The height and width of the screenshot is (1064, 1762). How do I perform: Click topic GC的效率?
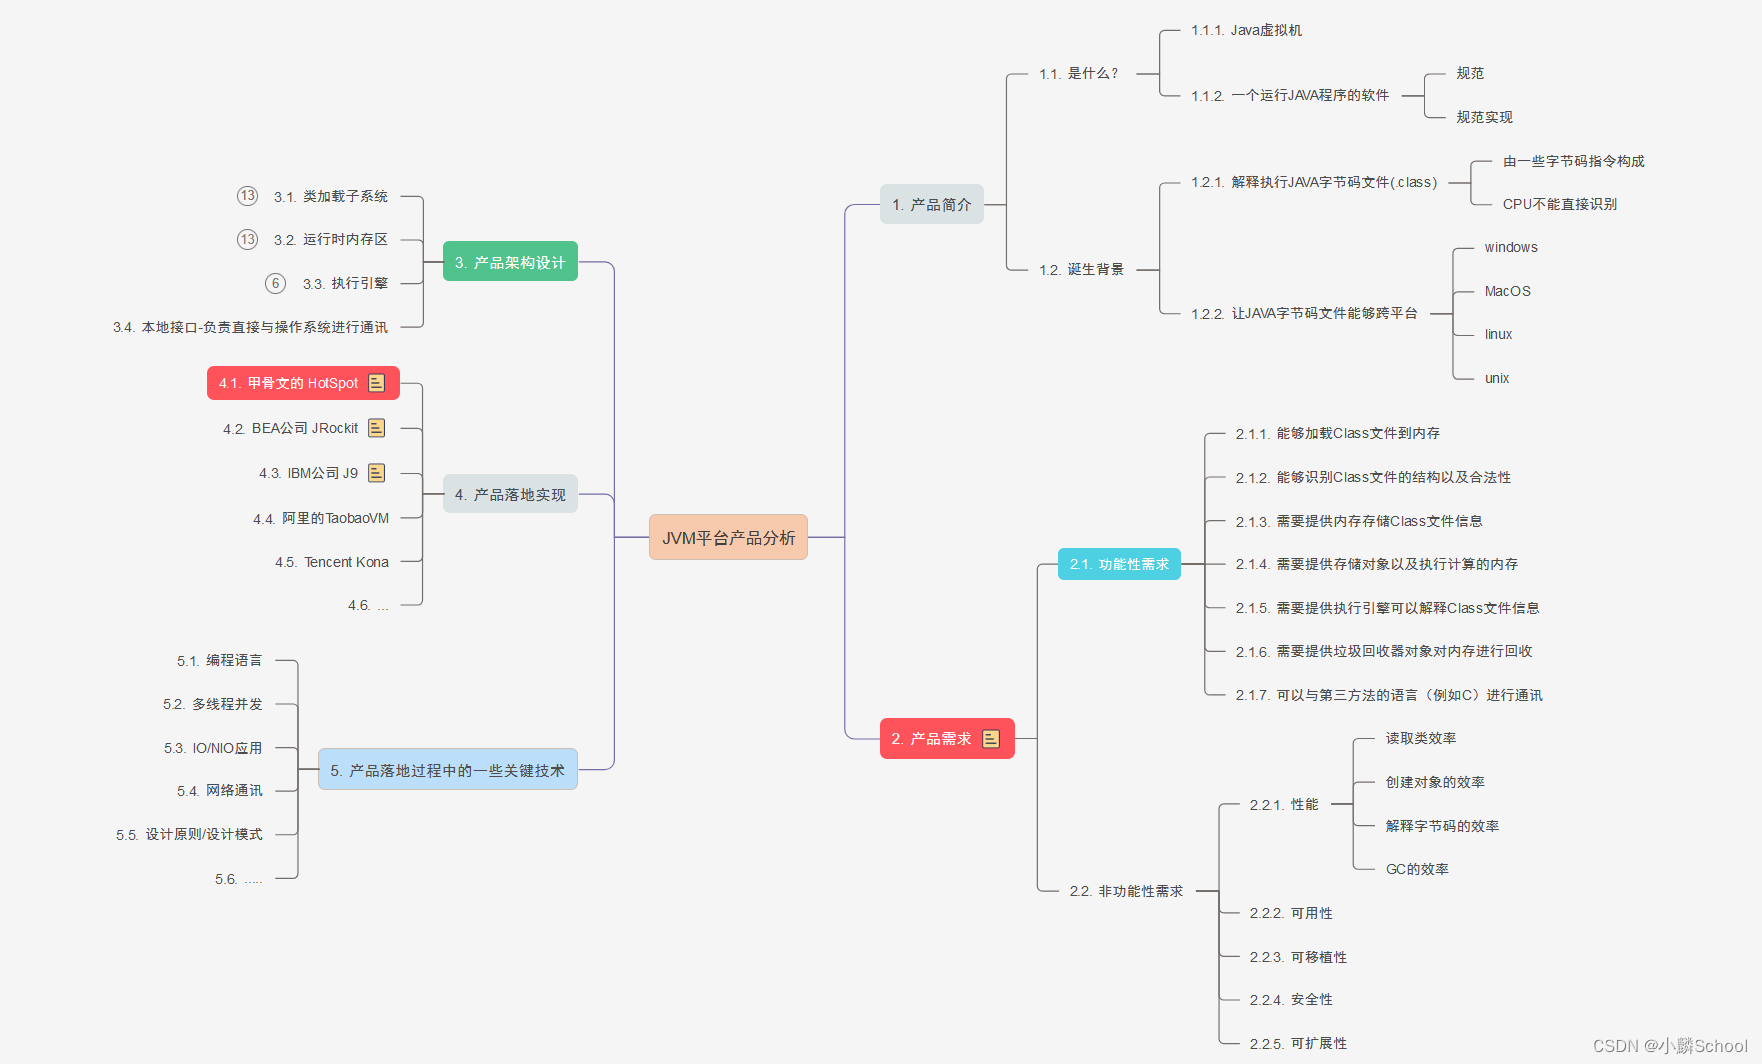click(1416, 870)
